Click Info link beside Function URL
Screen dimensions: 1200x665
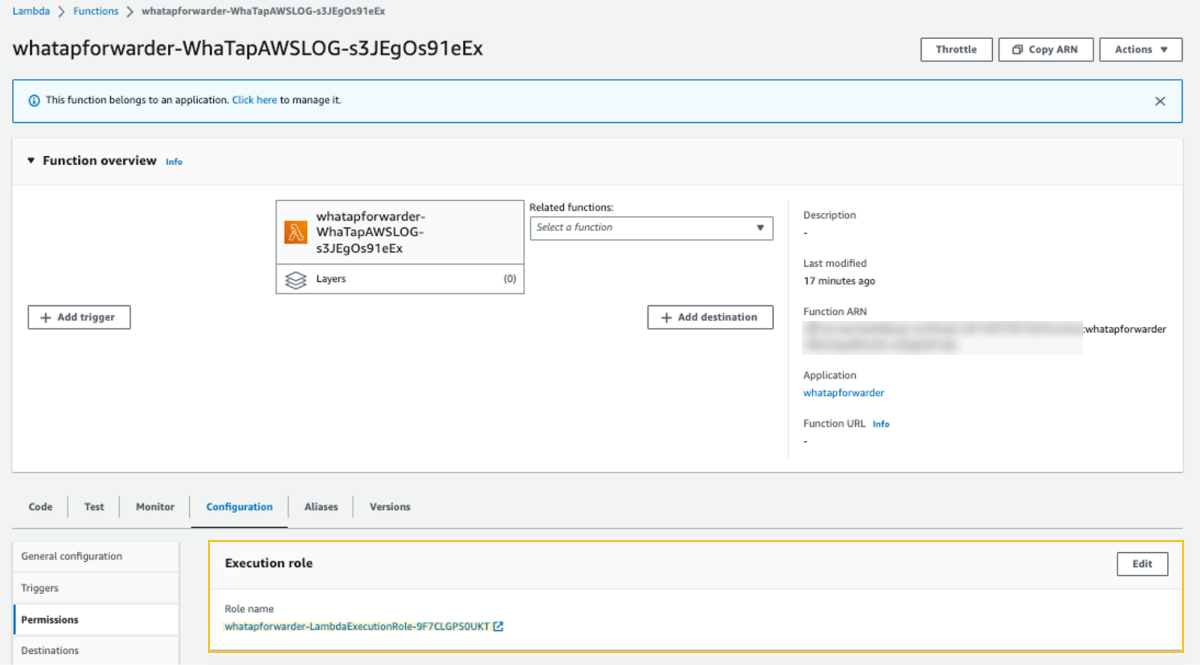[881, 424]
